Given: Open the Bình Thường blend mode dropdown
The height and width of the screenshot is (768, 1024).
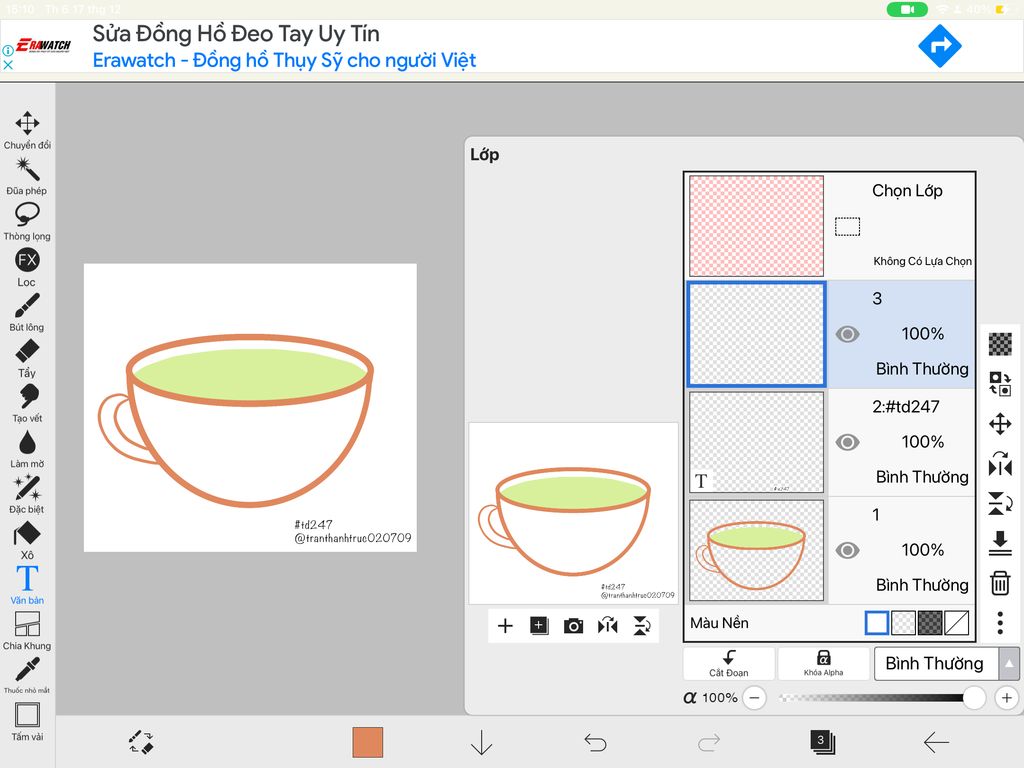Looking at the screenshot, I should tap(936, 664).
